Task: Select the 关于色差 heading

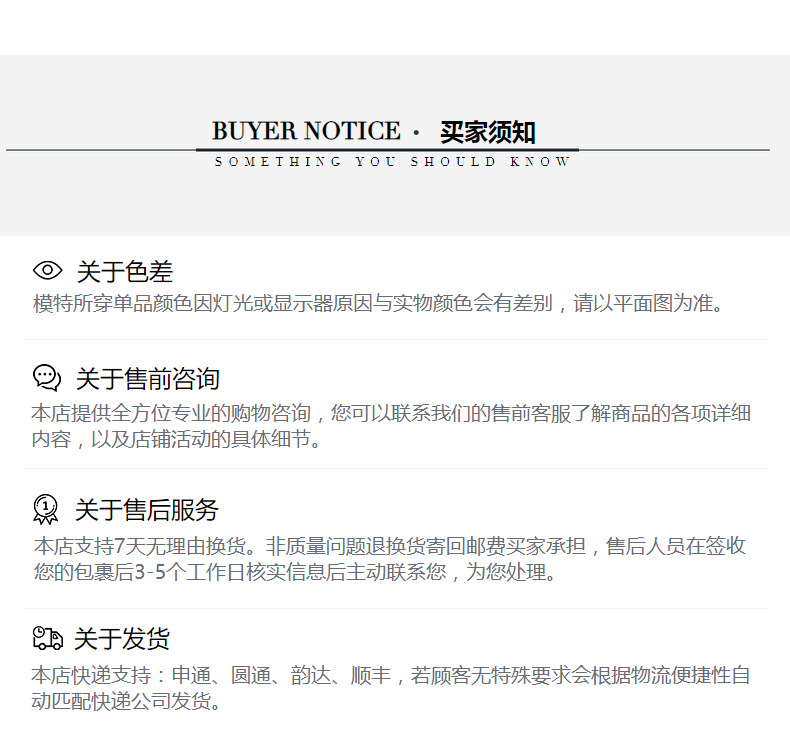Action: (125, 272)
